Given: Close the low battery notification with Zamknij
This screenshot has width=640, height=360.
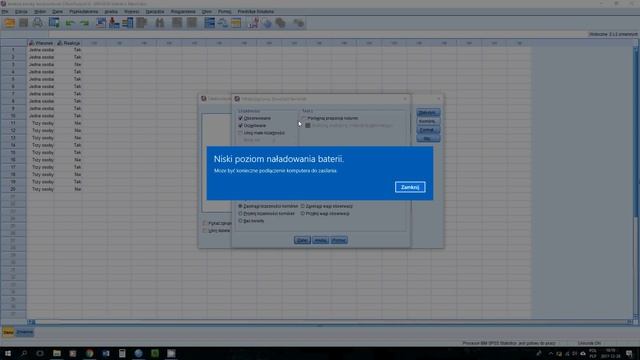Looking at the screenshot, I should coord(410,187).
